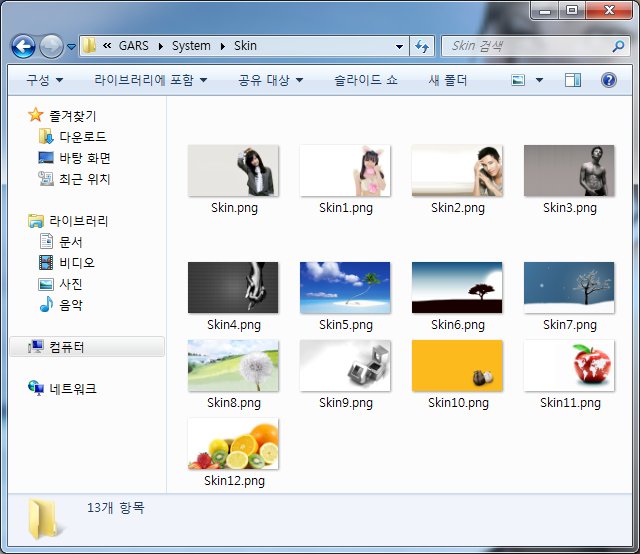
Task: Open 다운로드 in the navigation pane
Action: click(x=83, y=137)
